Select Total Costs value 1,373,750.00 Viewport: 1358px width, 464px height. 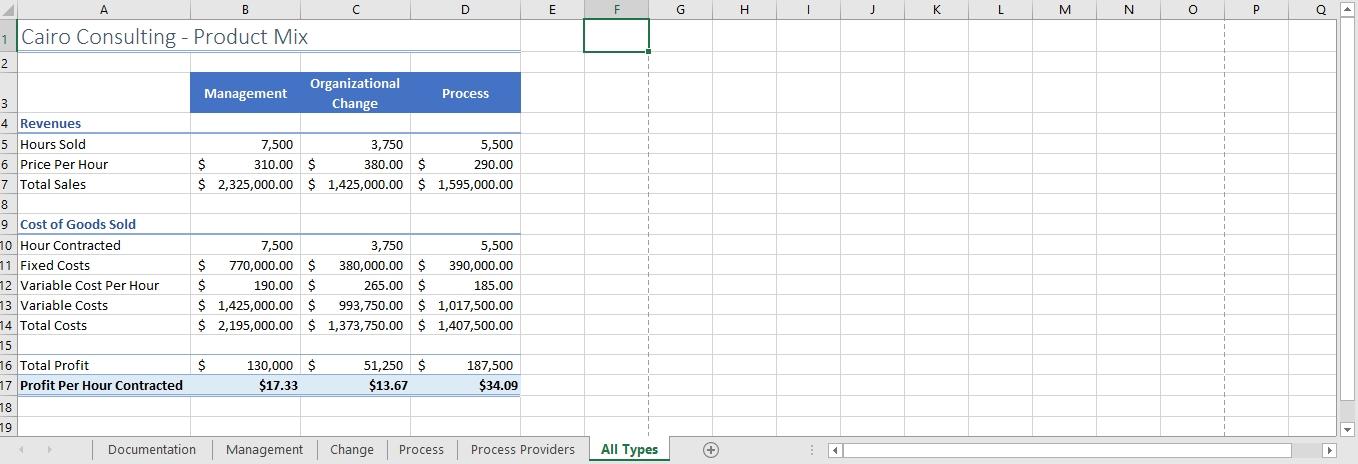355,325
